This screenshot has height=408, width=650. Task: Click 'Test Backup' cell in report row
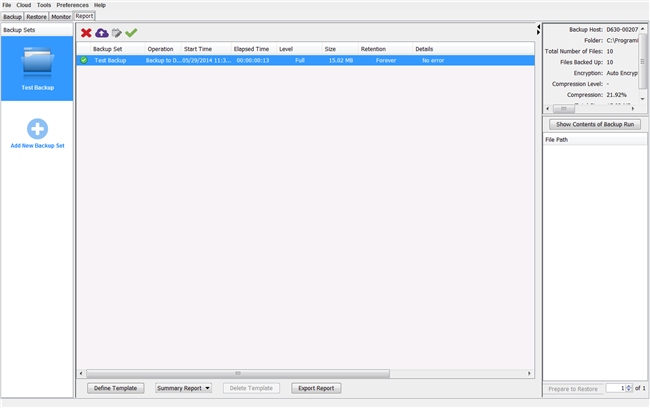point(110,60)
